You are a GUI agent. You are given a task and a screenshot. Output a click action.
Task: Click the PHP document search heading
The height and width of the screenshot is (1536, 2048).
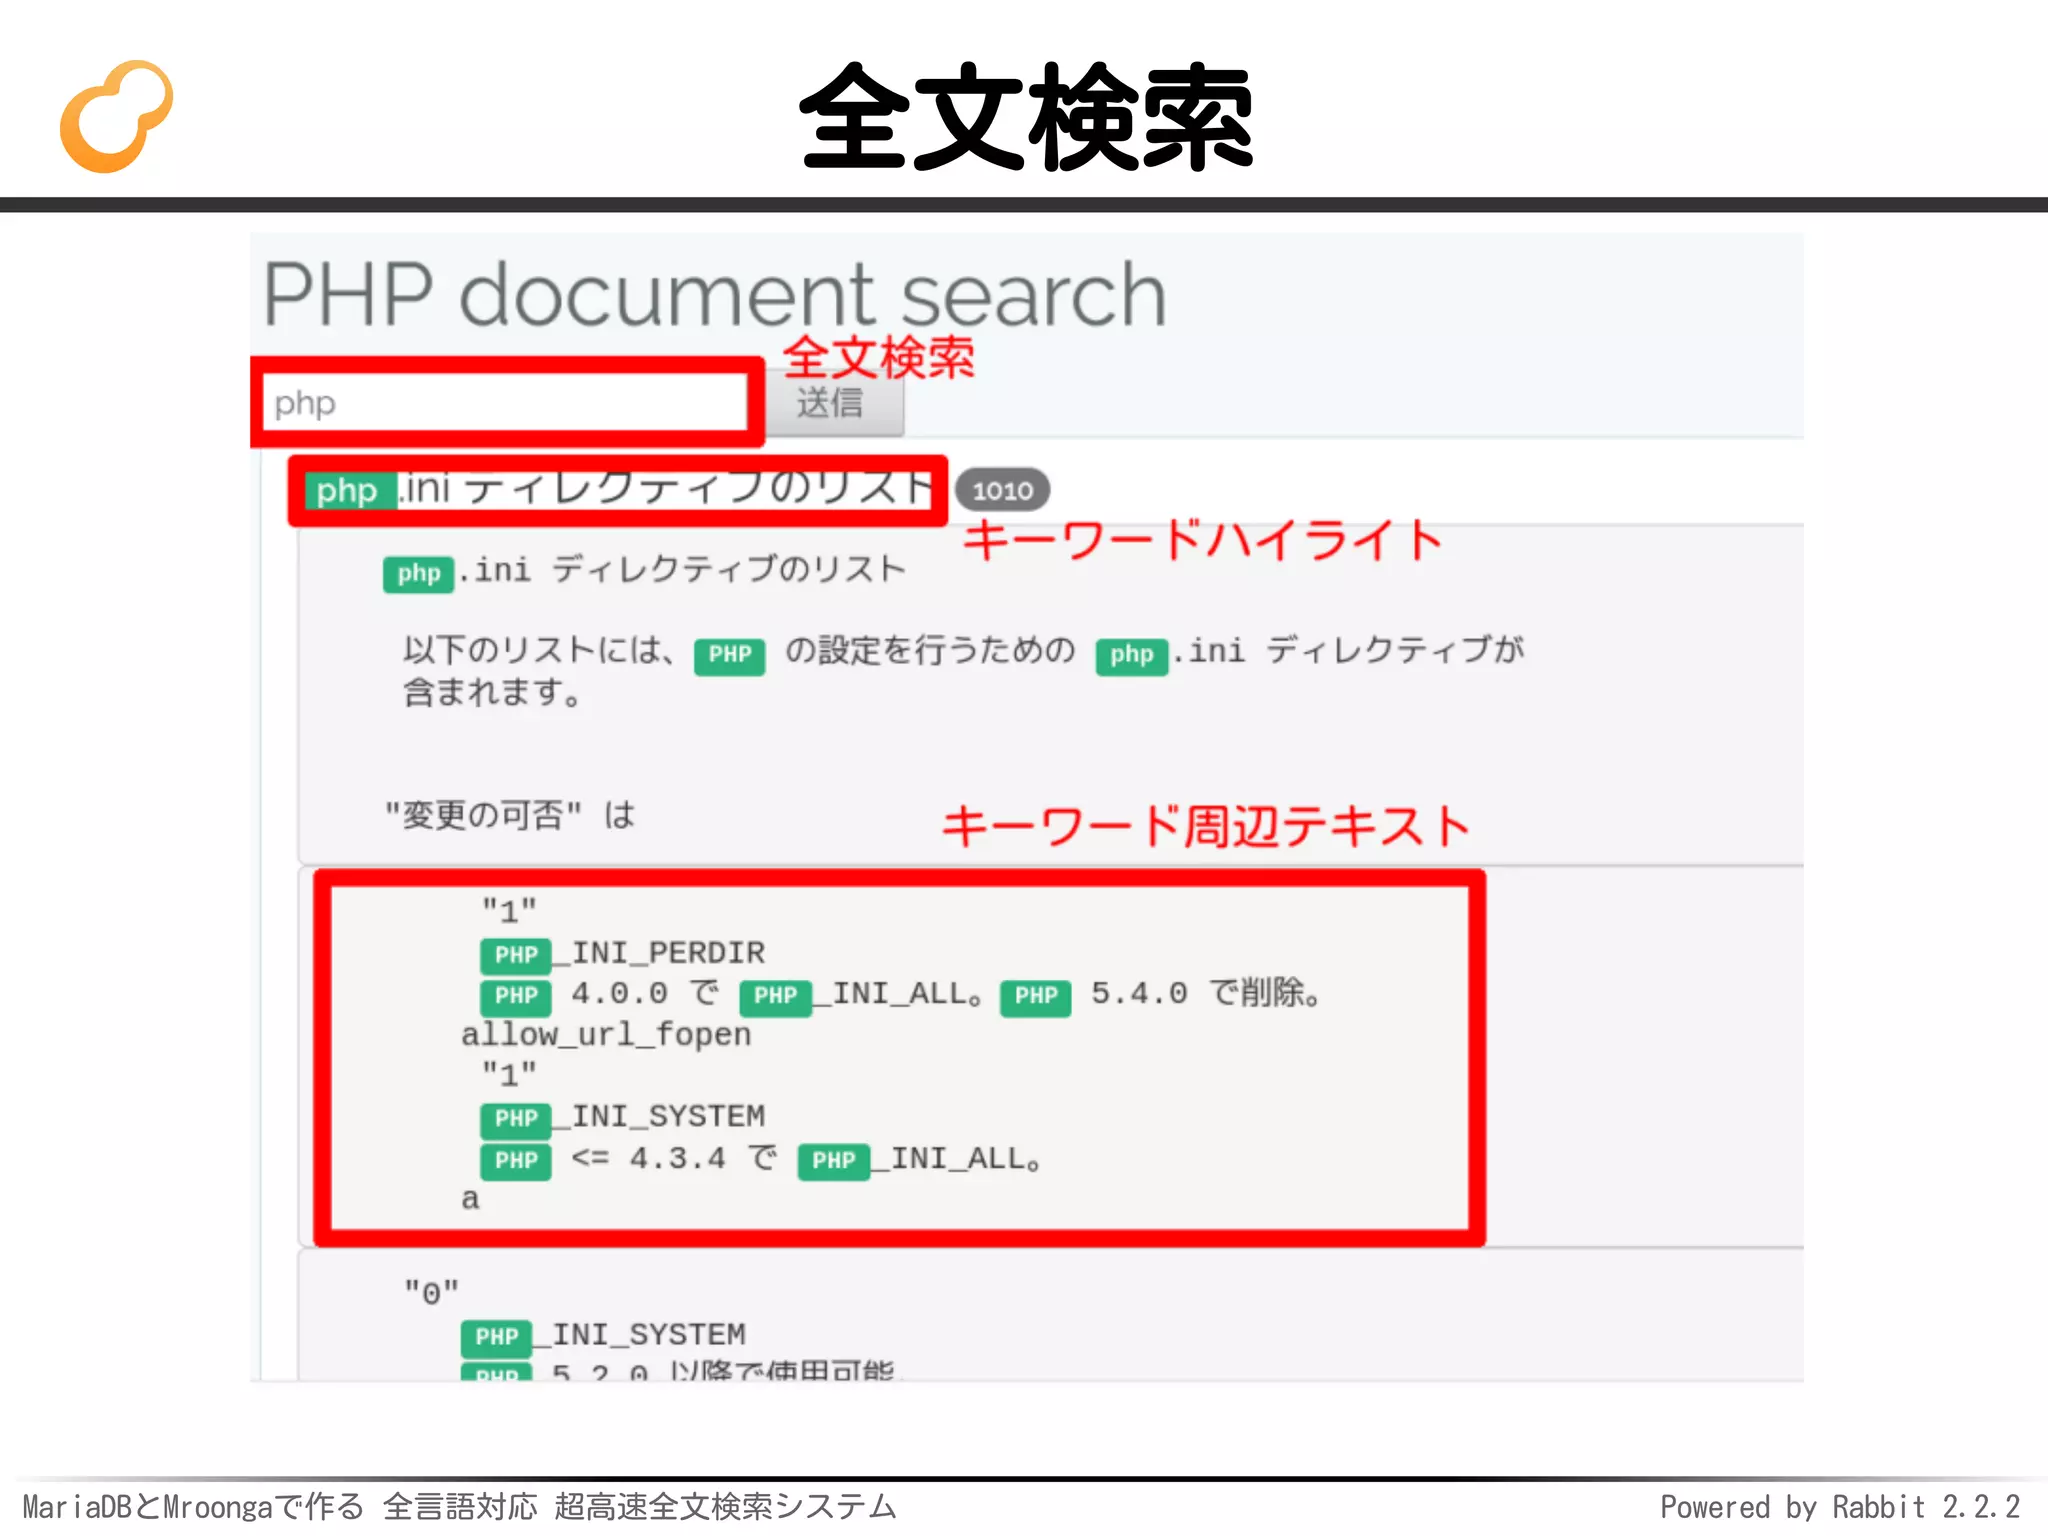(x=714, y=295)
